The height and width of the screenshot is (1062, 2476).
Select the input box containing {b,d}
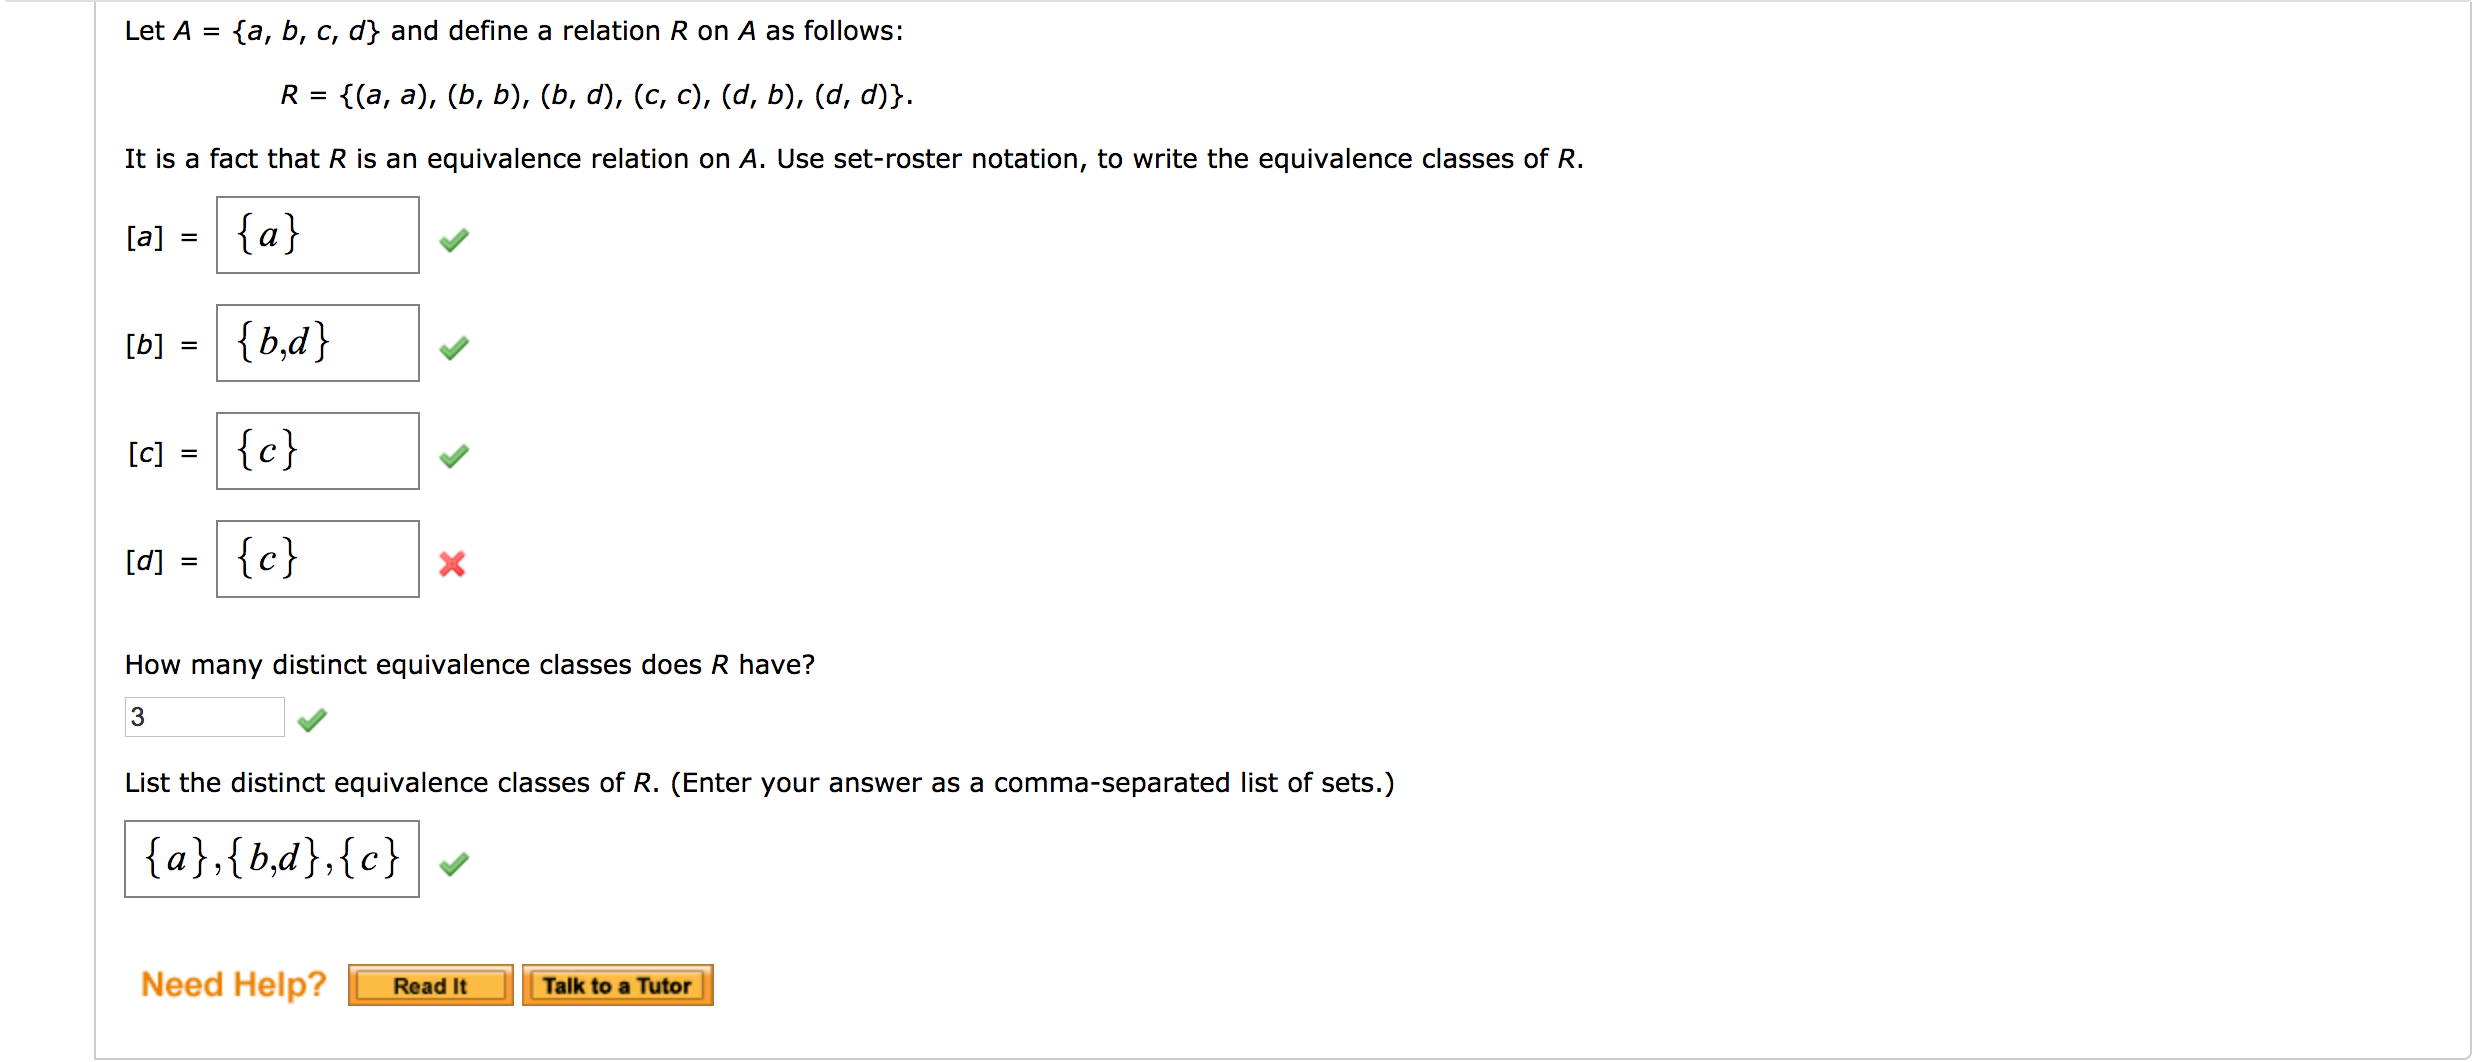pos(317,343)
